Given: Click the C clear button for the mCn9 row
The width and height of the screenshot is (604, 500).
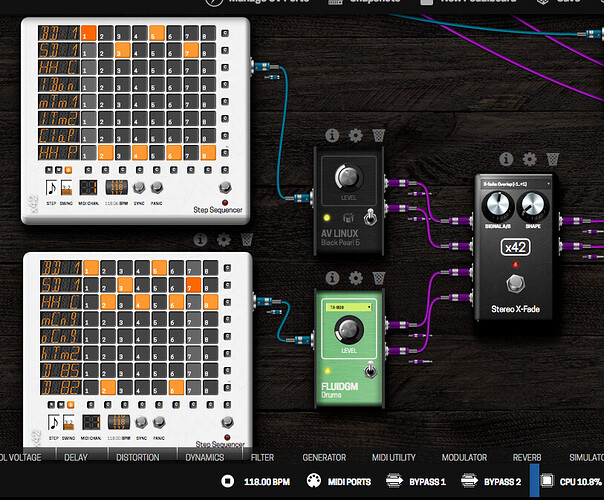Looking at the screenshot, I should 227,319.
